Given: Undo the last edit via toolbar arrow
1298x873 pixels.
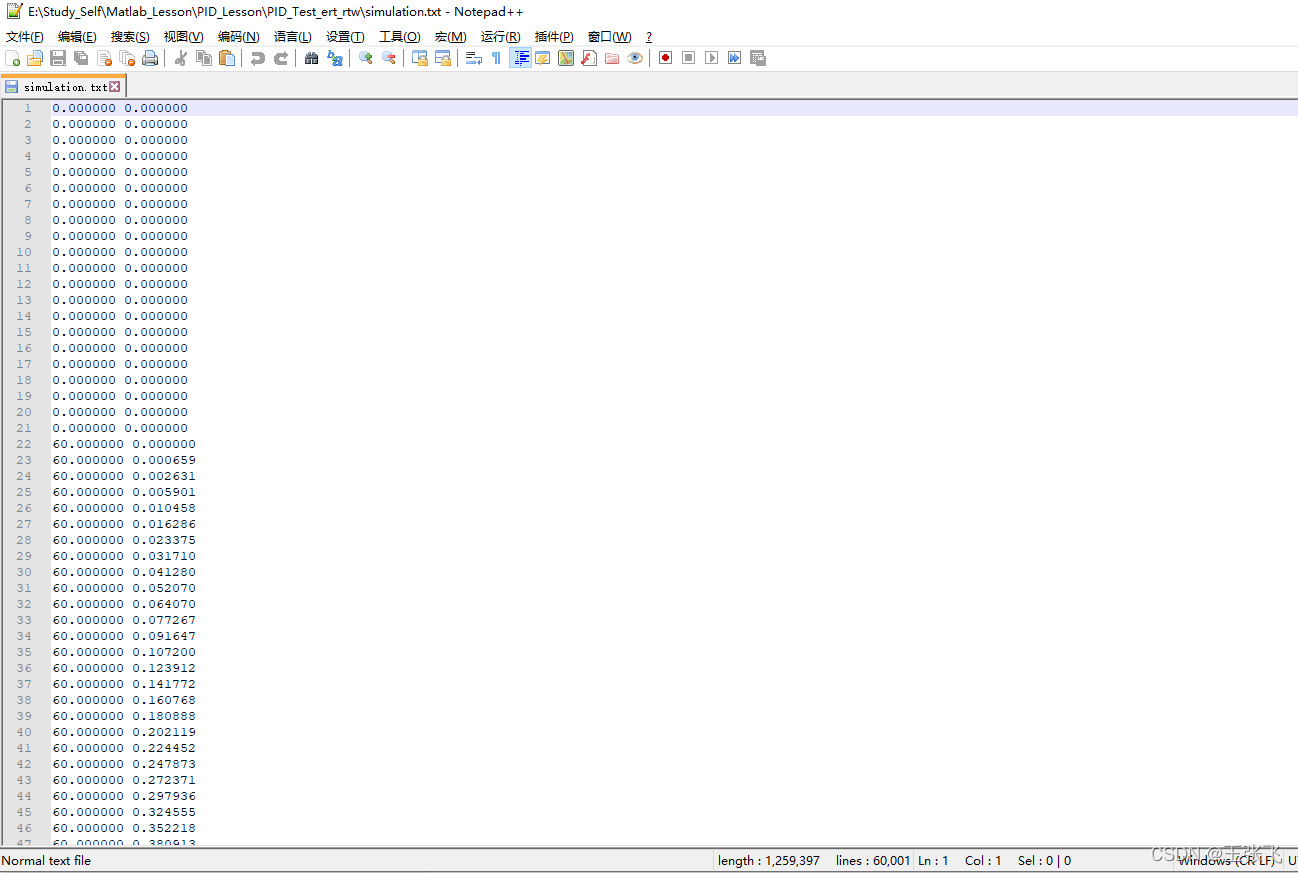Looking at the screenshot, I should pos(258,58).
